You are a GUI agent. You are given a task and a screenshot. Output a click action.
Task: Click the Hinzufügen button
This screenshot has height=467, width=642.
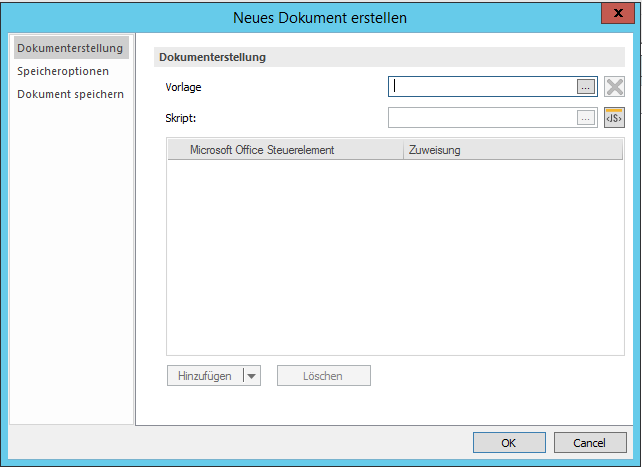coord(205,376)
